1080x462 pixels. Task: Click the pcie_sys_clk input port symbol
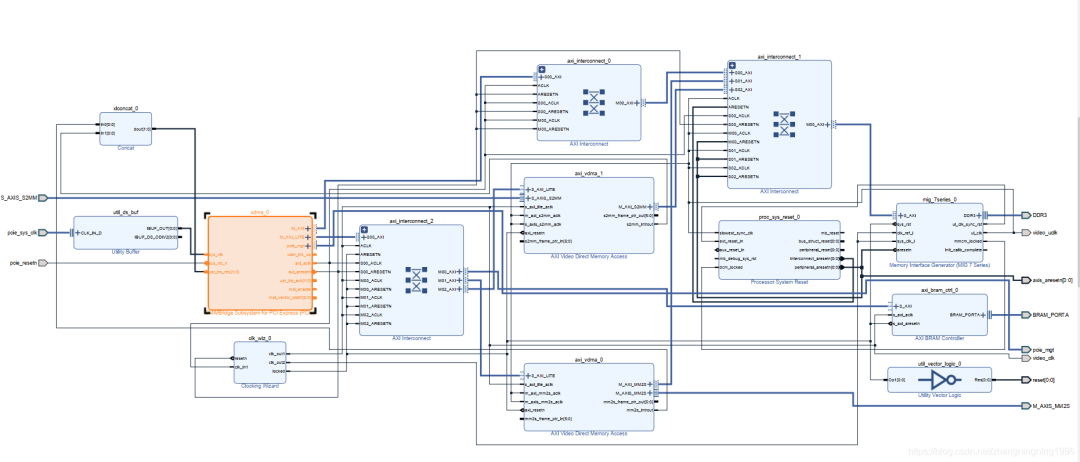(x=42, y=233)
